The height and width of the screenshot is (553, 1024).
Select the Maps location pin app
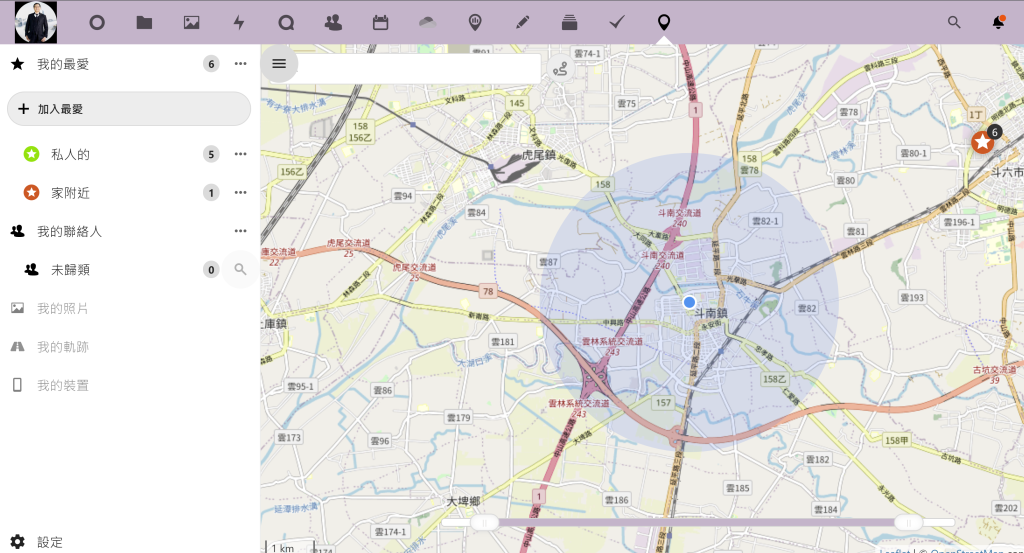point(664,23)
